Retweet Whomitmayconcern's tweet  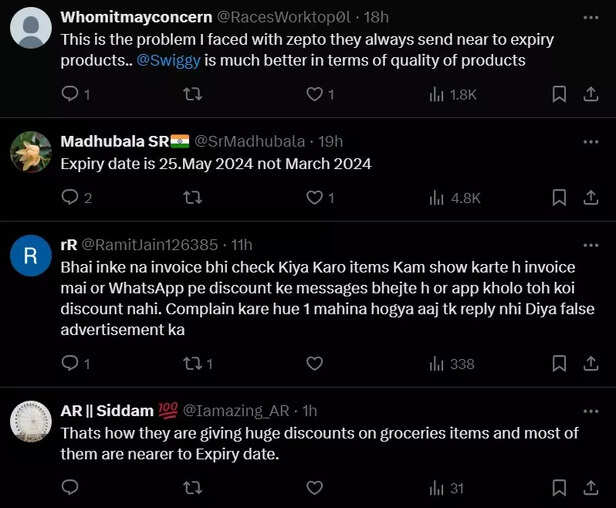click(x=193, y=94)
